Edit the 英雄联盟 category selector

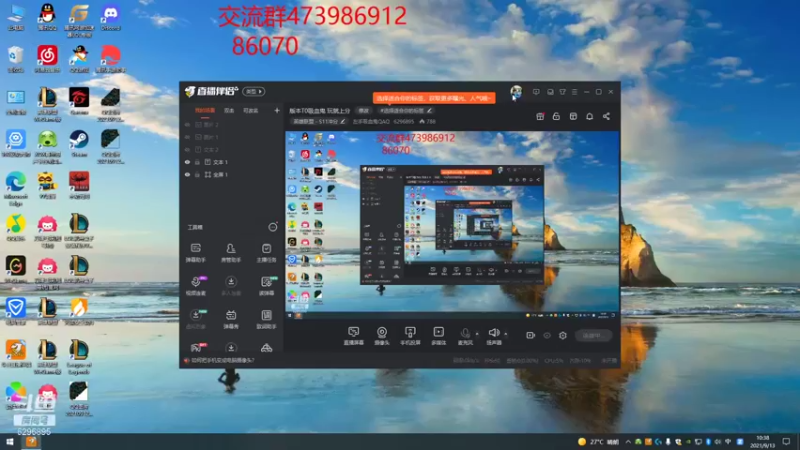[x=318, y=121]
